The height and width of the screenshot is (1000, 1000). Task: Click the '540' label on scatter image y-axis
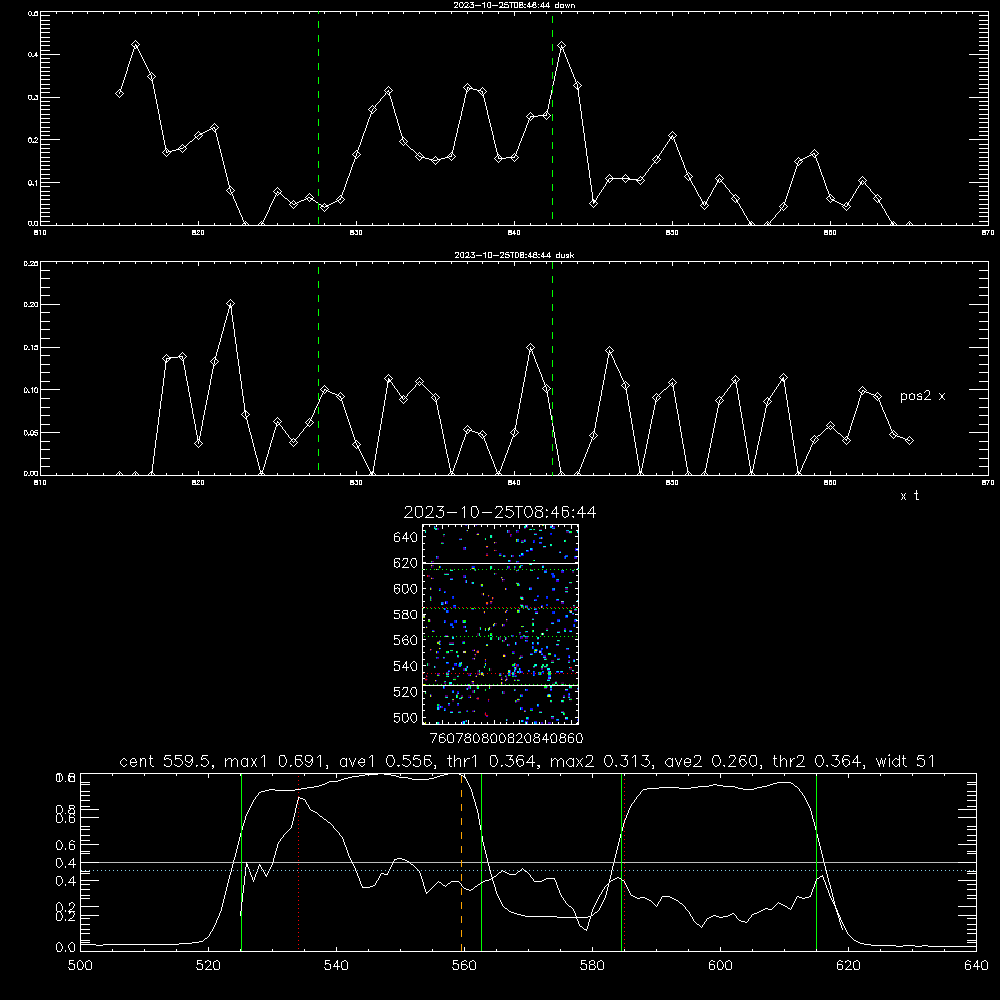pyautogui.click(x=406, y=666)
